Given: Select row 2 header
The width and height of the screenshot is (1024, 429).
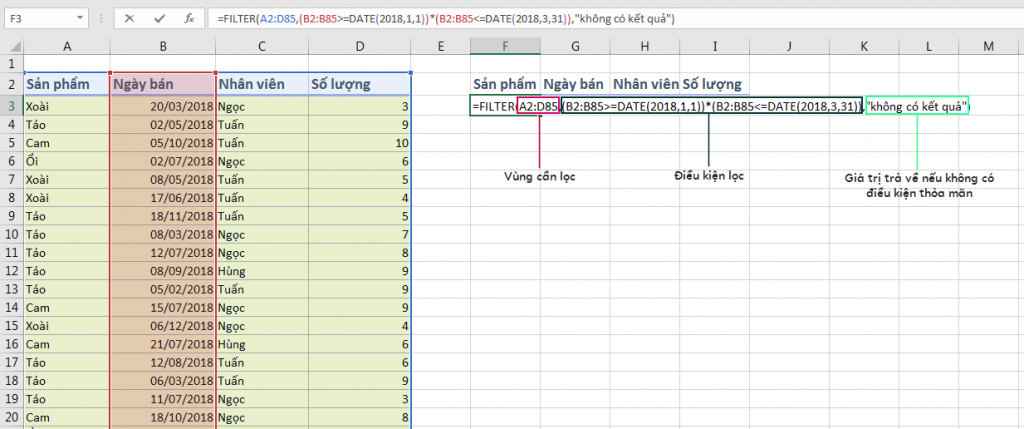Looking at the screenshot, I should click(x=11, y=85).
